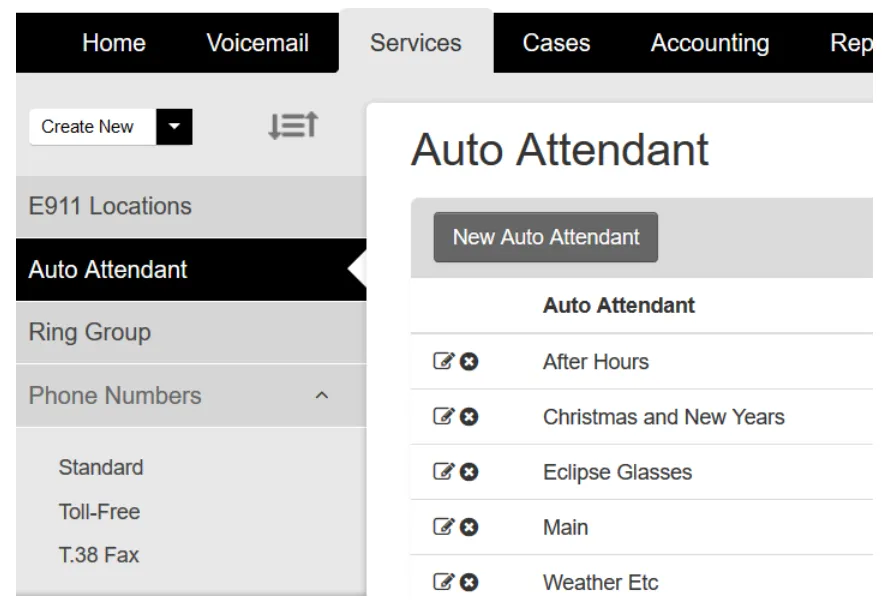893x604 pixels.
Task: Open the Create New dropdown arrow
Action: coord(172,126)
